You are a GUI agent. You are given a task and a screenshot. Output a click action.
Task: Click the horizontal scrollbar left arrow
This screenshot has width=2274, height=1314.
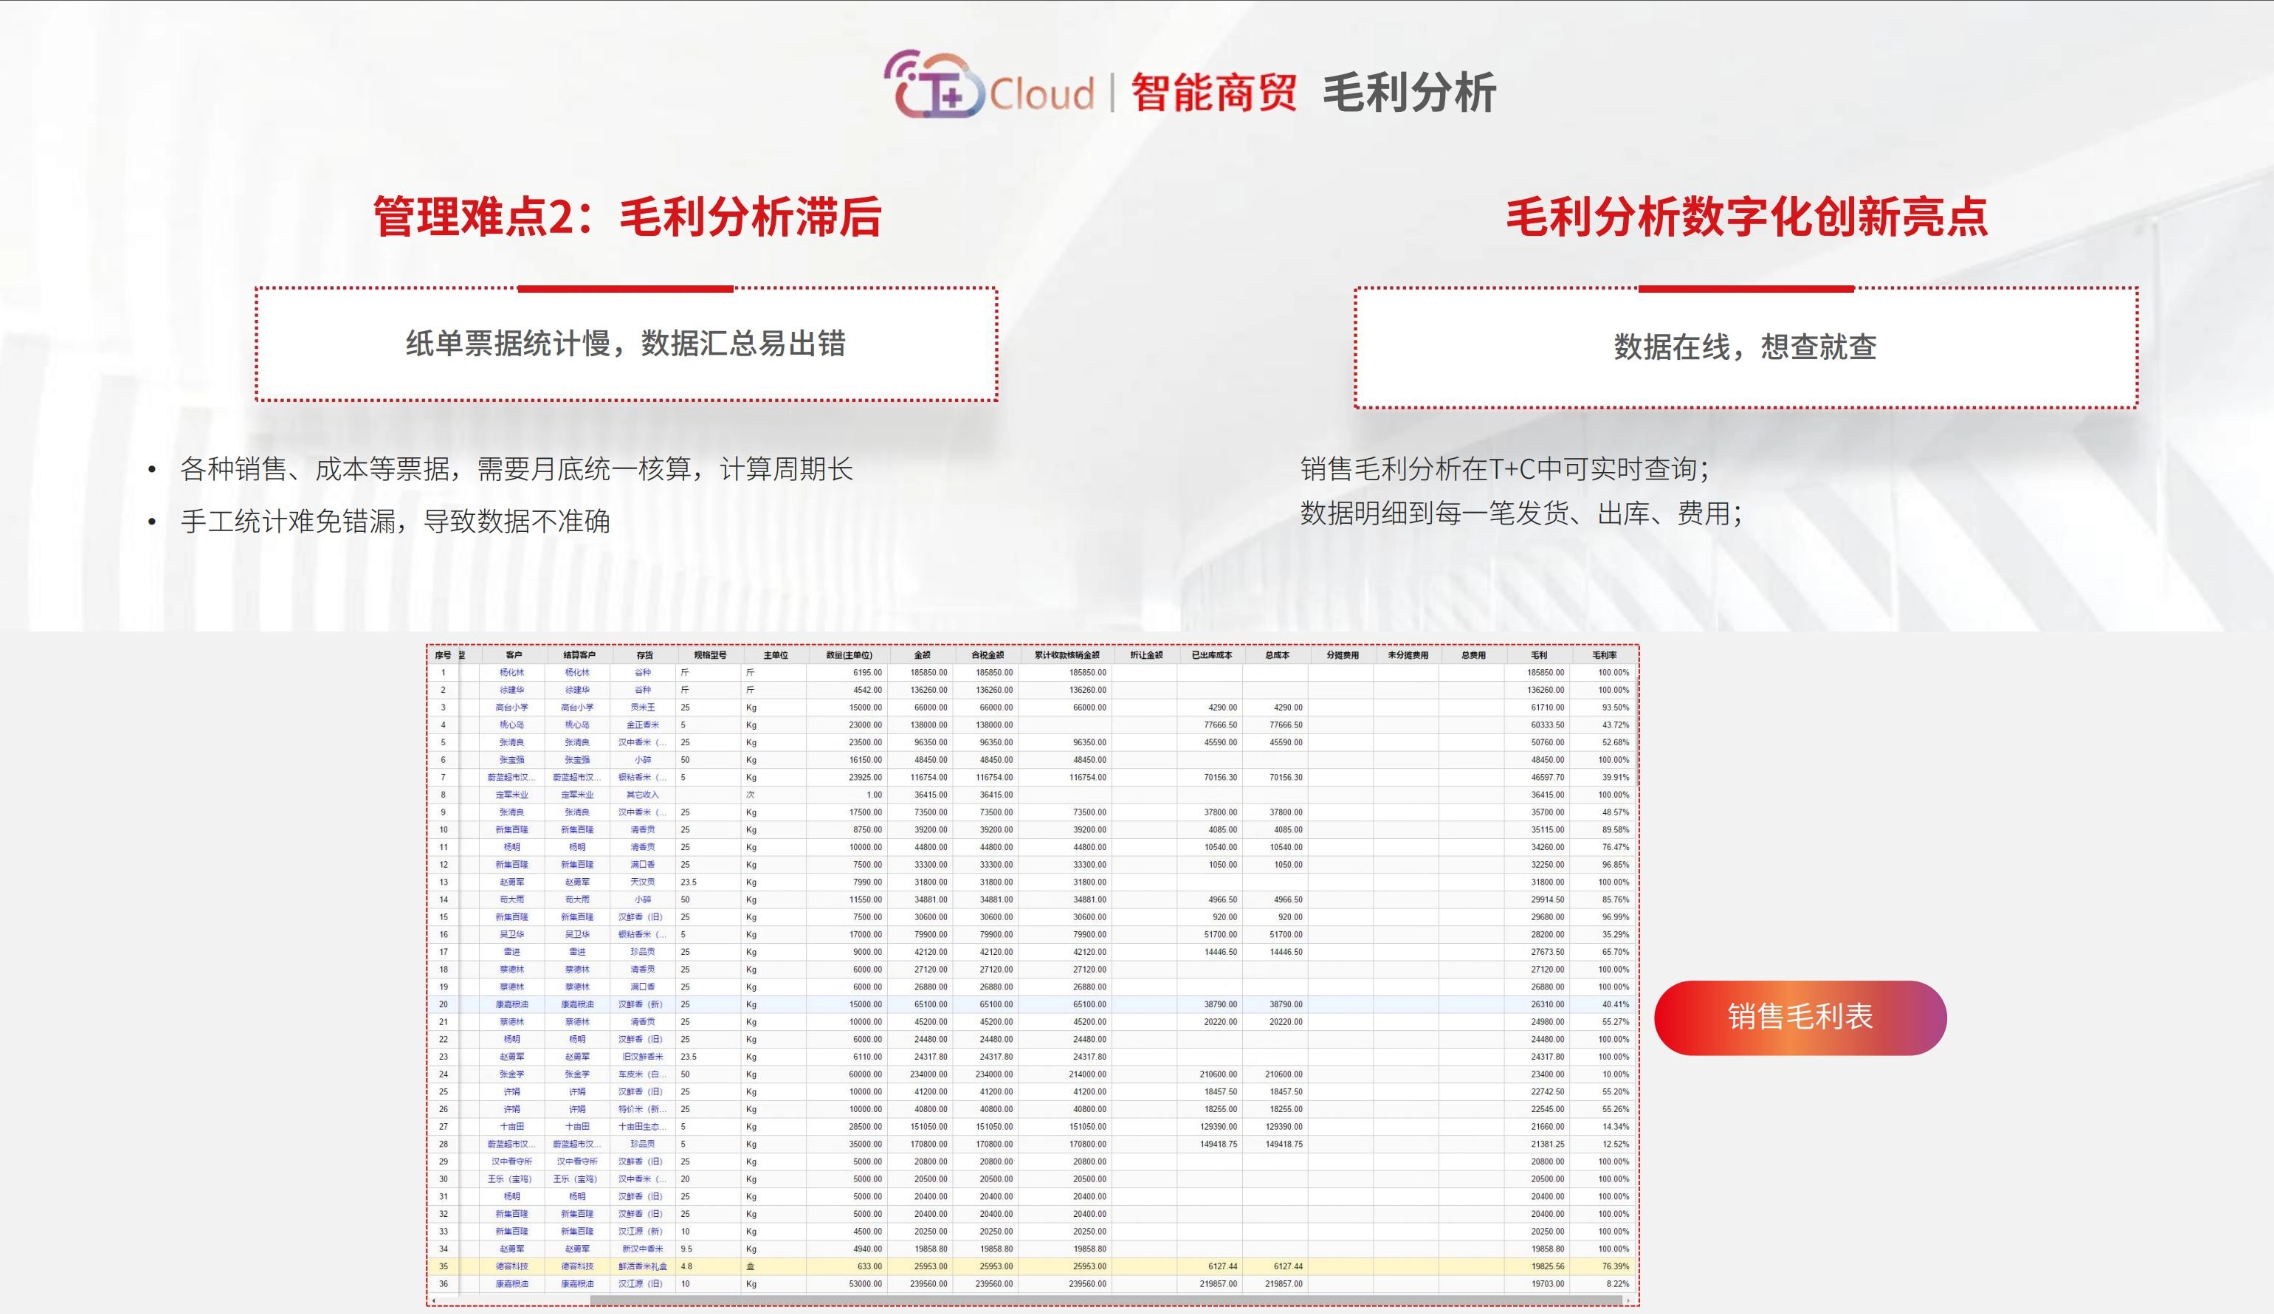pyautogui.click(x=433, y=1301)
